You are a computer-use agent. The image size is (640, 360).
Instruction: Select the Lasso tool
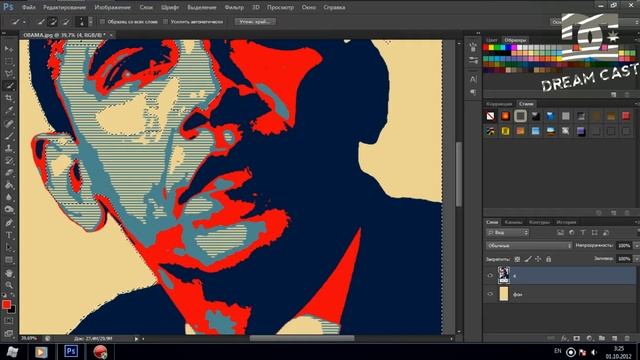point(9,74)
